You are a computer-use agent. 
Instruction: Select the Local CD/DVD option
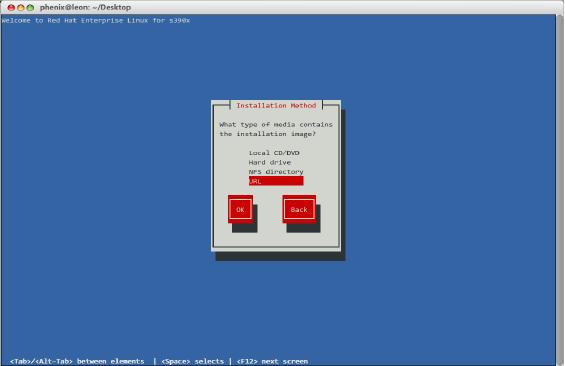[274, 153]
